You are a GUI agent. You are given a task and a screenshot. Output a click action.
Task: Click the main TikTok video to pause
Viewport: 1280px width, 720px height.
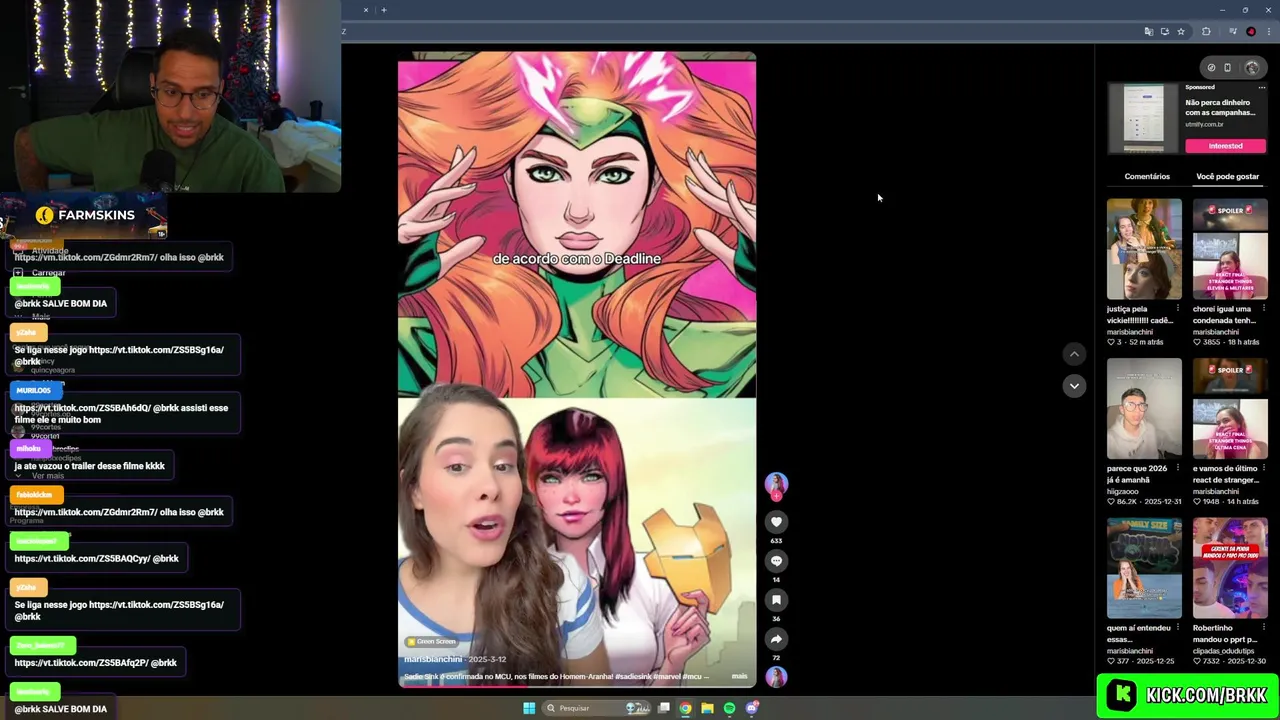pyautogui.click(x=577, y=369)
